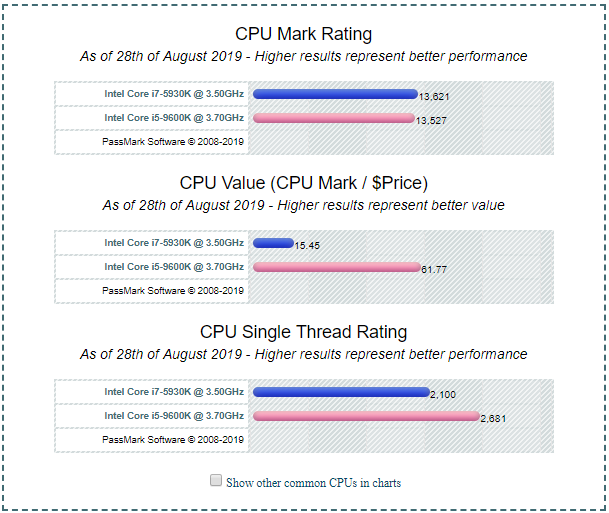Viewport: 609px width, 513px height.
Task: Click pink i5-9600K bar in CPU Mark chart
Action: click(x=333, y=118)
